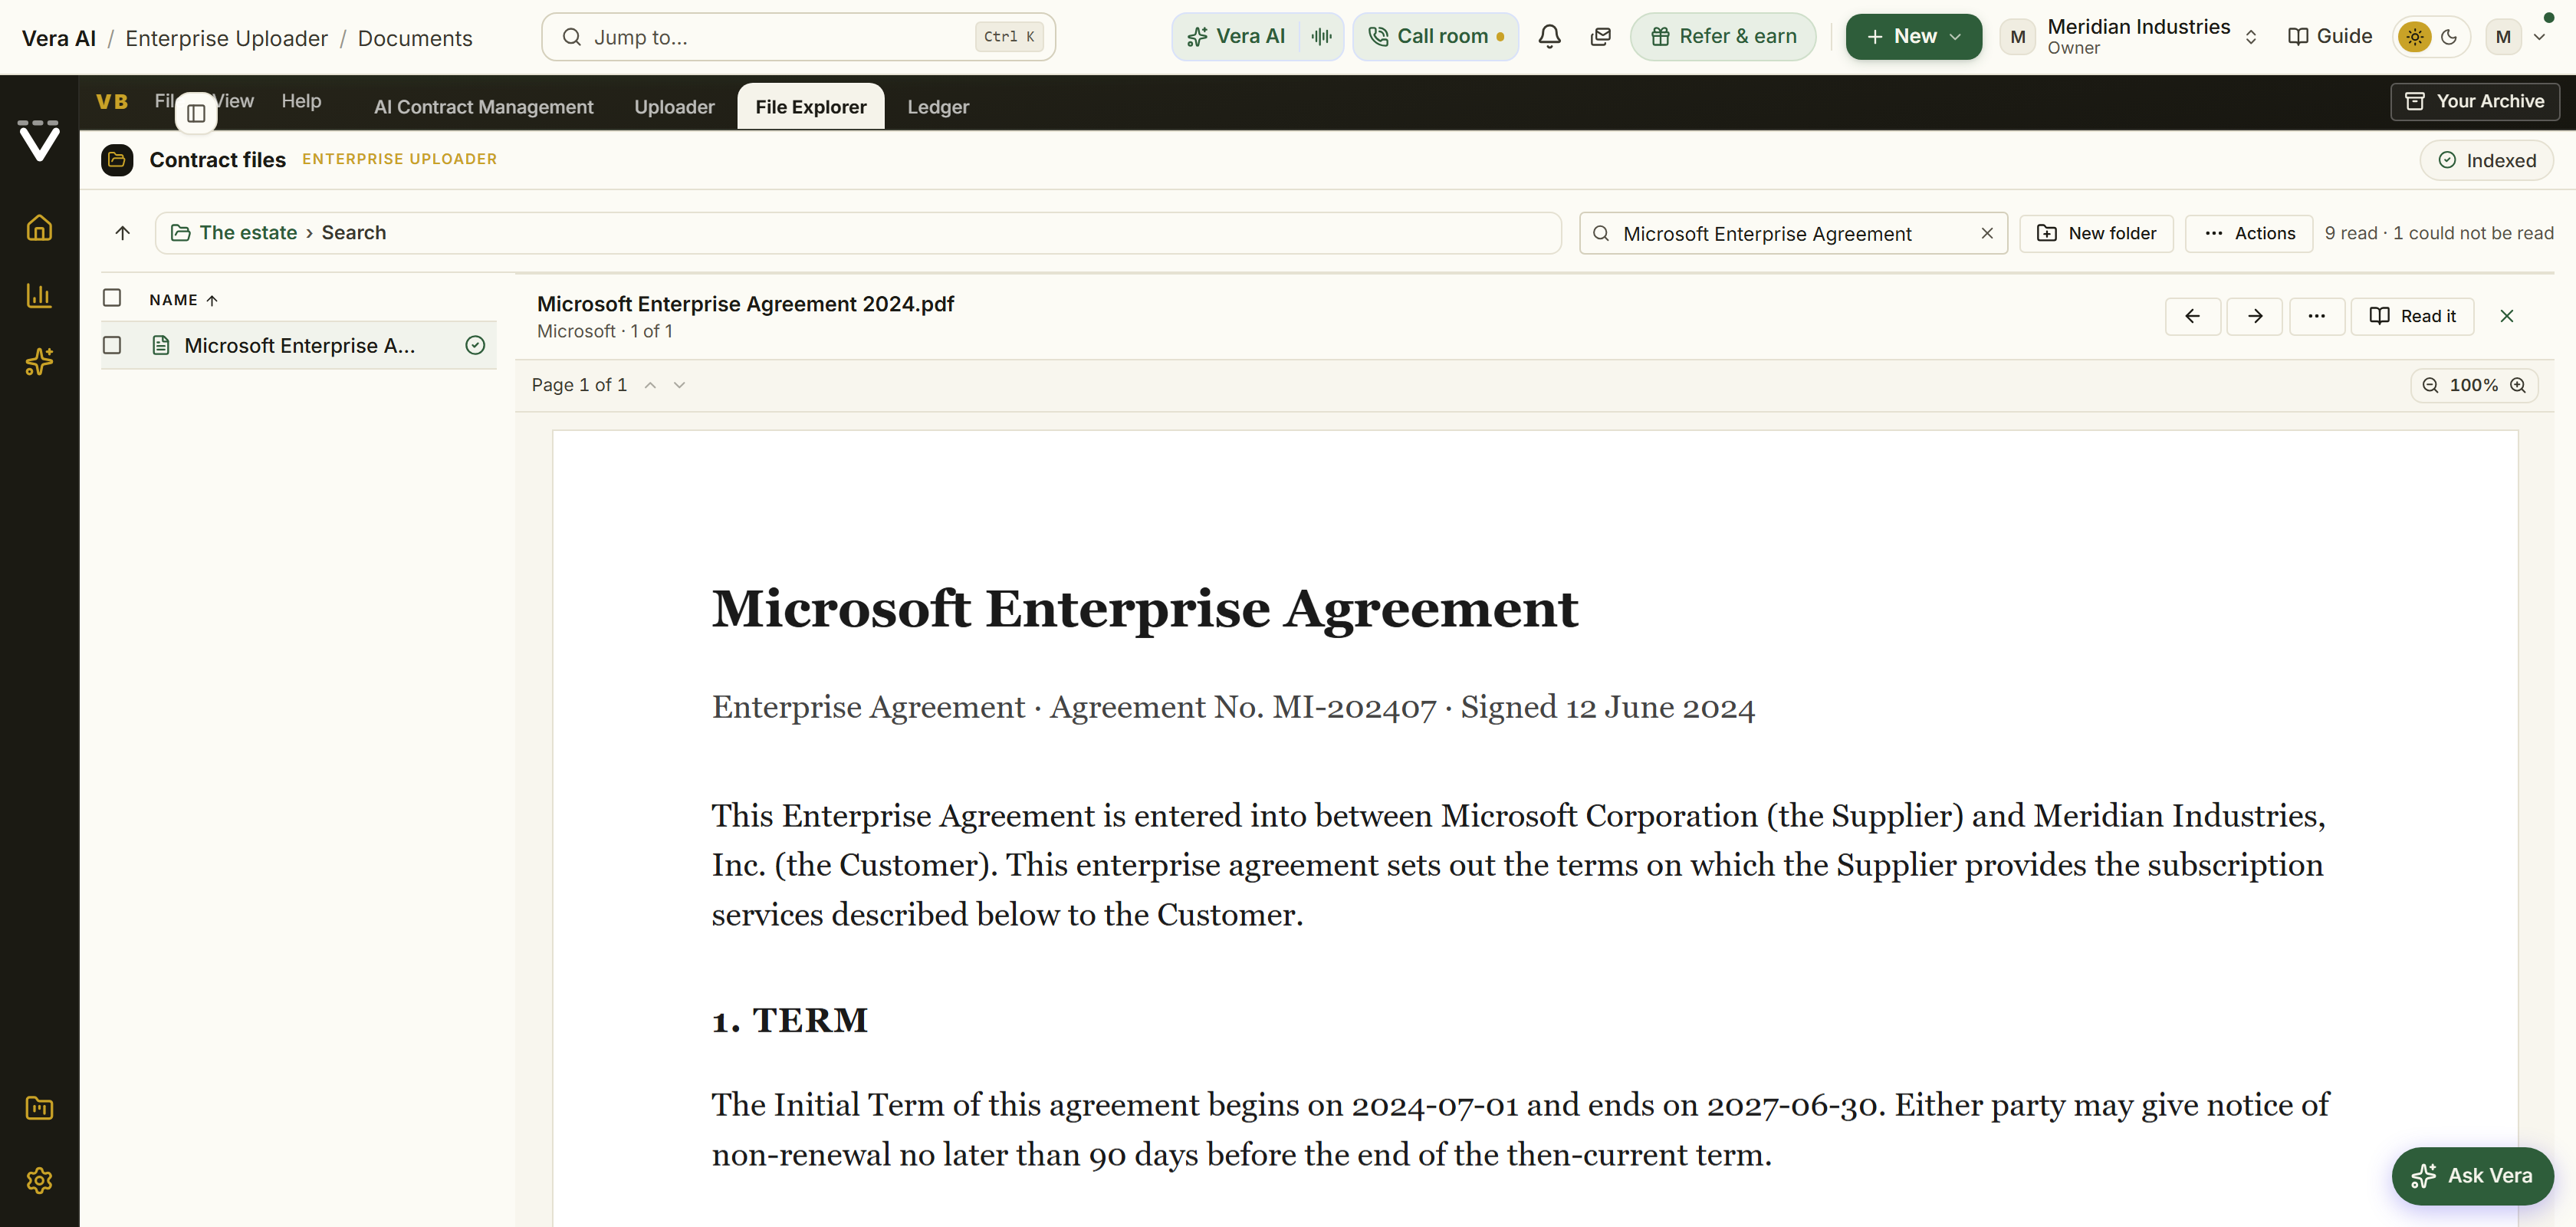Image resolution: width=2576 pixels, height=1227 pixels.
Task: Open the inbox mail icon
Action: pos(1600,37)
